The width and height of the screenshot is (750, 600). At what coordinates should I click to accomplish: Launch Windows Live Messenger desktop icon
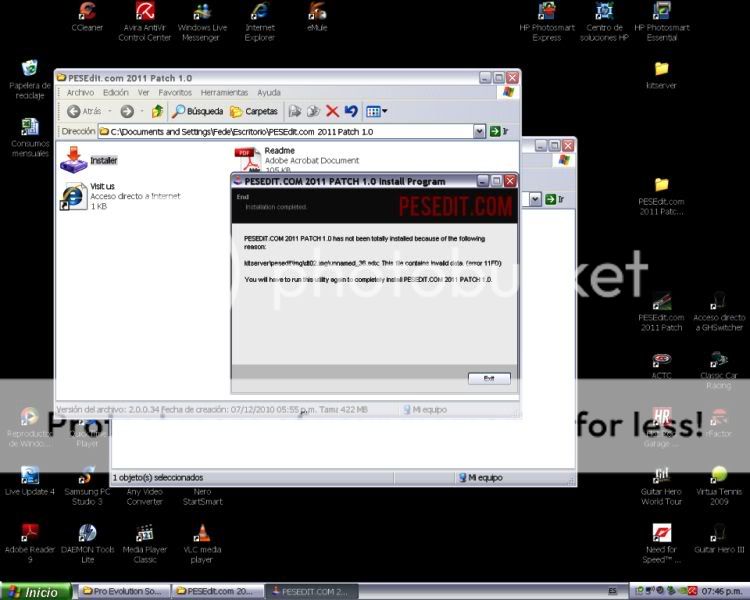[202, 21]
